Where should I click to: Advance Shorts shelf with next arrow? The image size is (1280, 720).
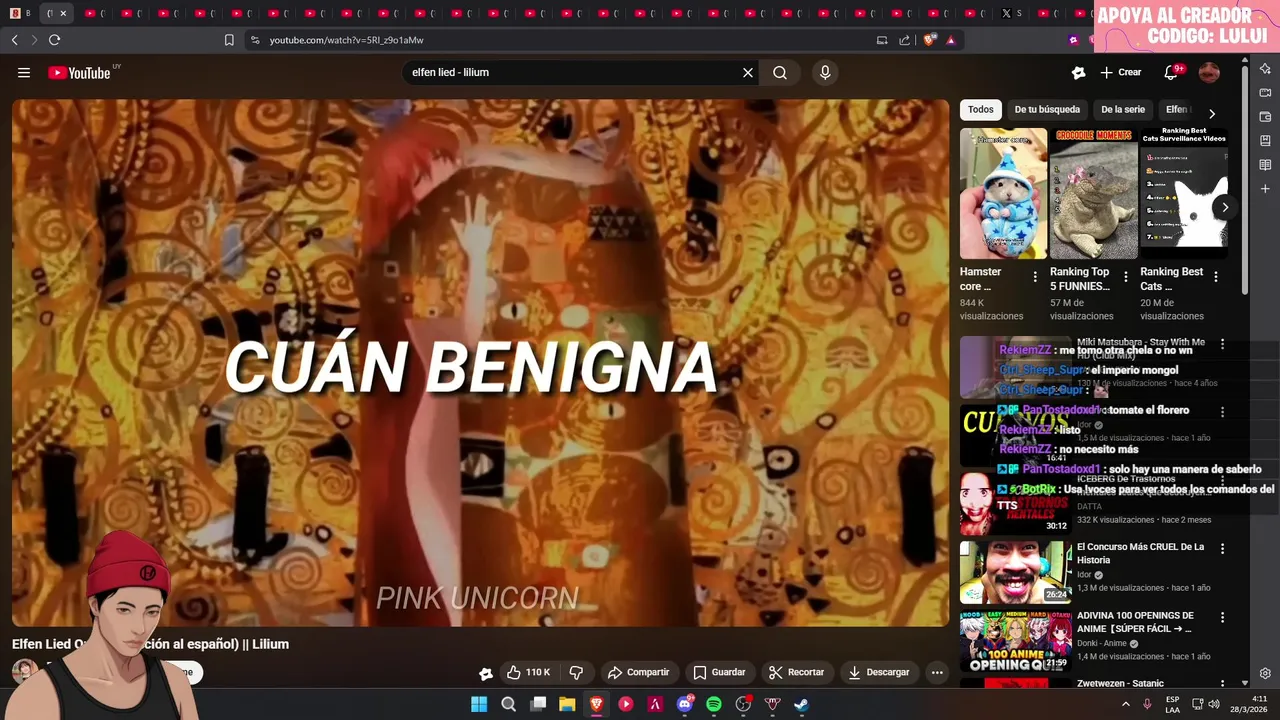[x=1225, y=207]
